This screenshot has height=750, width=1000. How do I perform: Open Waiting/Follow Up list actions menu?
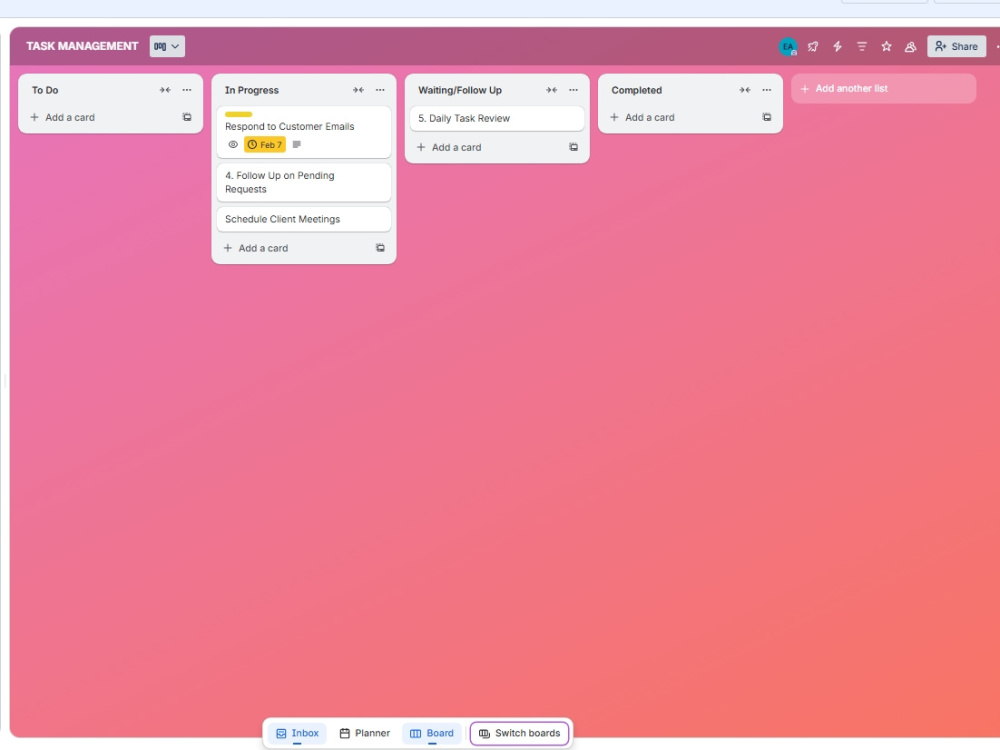click(x=573, y=90)
